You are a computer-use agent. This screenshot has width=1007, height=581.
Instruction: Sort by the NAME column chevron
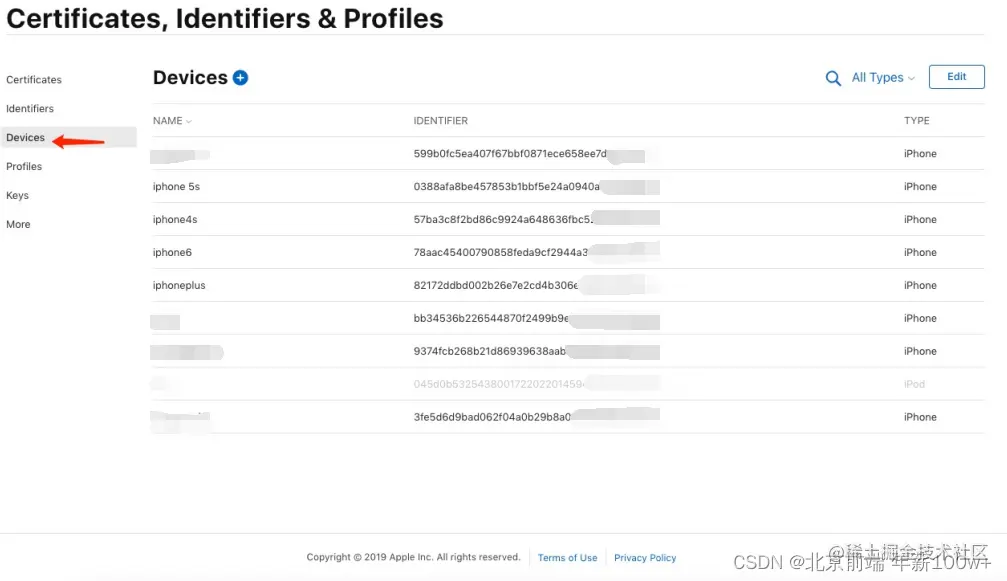(x=189, y=121)
